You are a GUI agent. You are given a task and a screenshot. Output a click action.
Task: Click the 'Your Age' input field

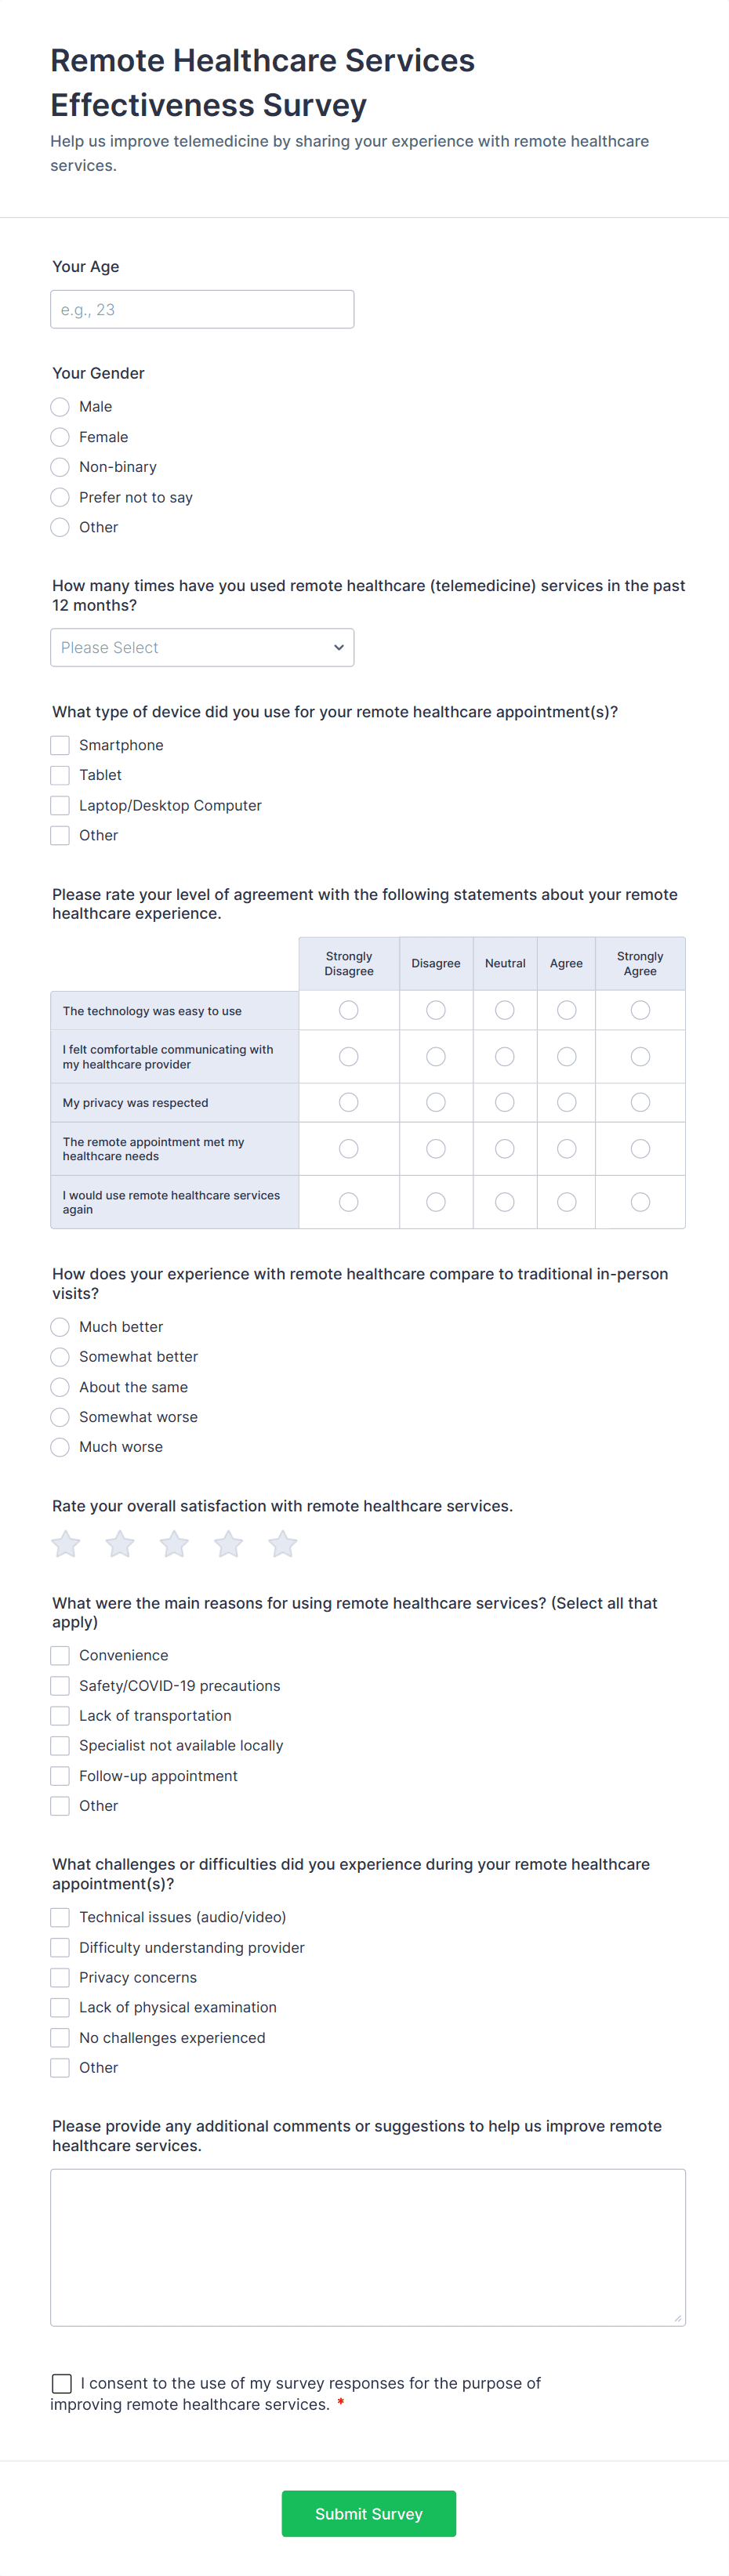click(x=202, y=309)
